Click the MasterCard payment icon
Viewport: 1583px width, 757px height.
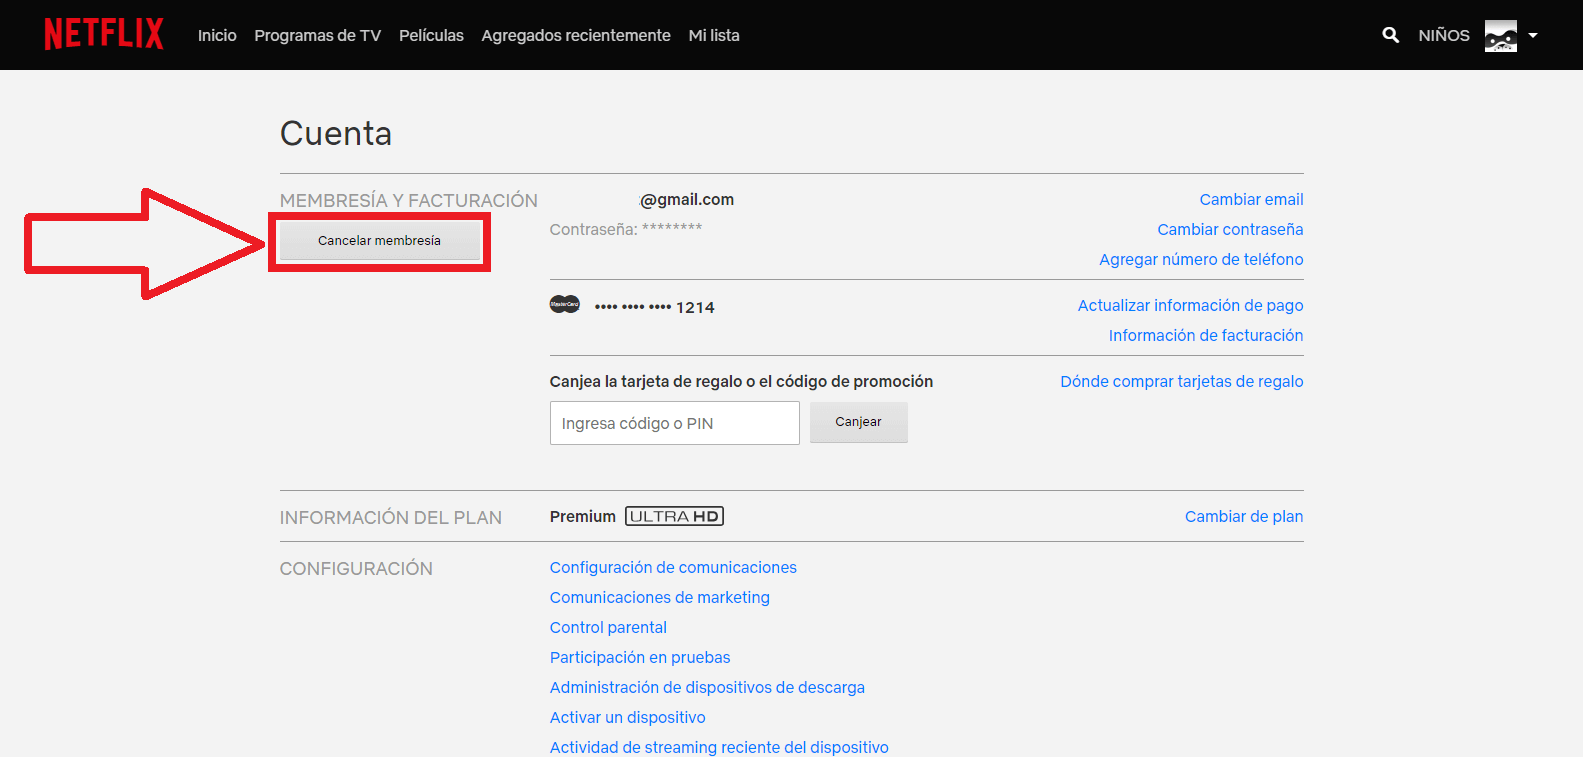click(x=565, y=304)
